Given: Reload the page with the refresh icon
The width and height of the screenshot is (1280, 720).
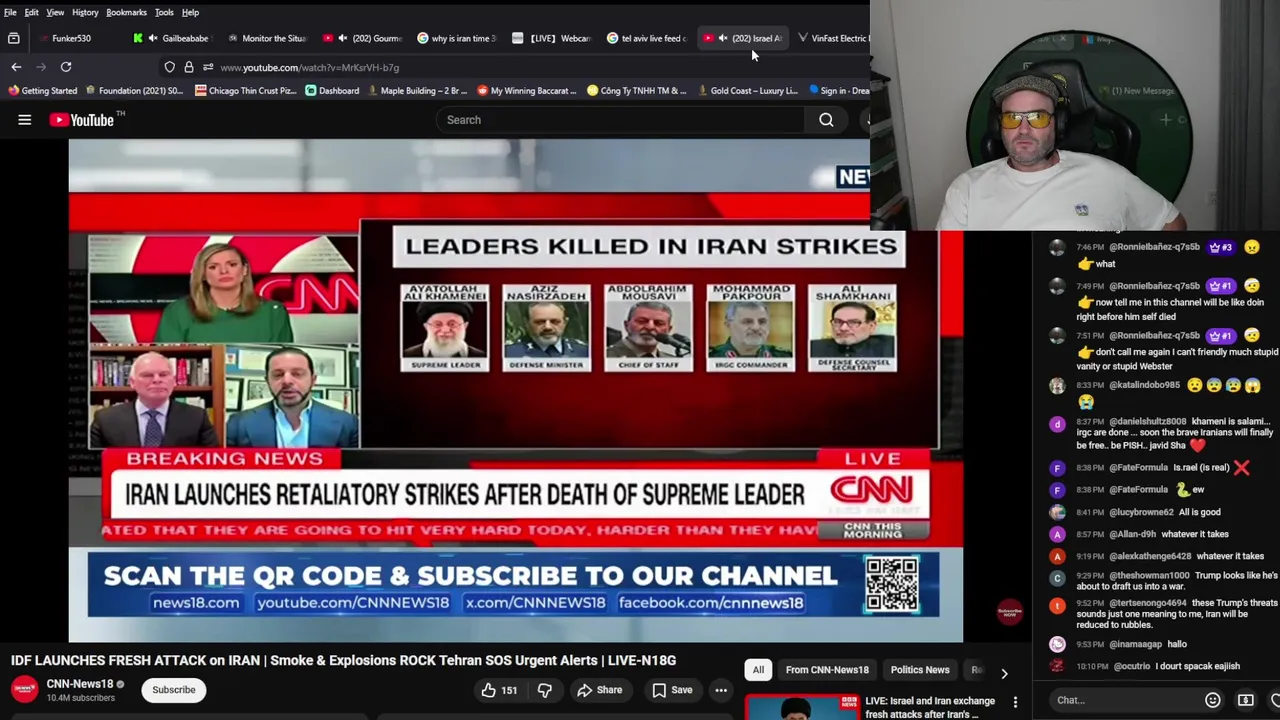Looking at the screenshot, I should click(x=66, y=67).
